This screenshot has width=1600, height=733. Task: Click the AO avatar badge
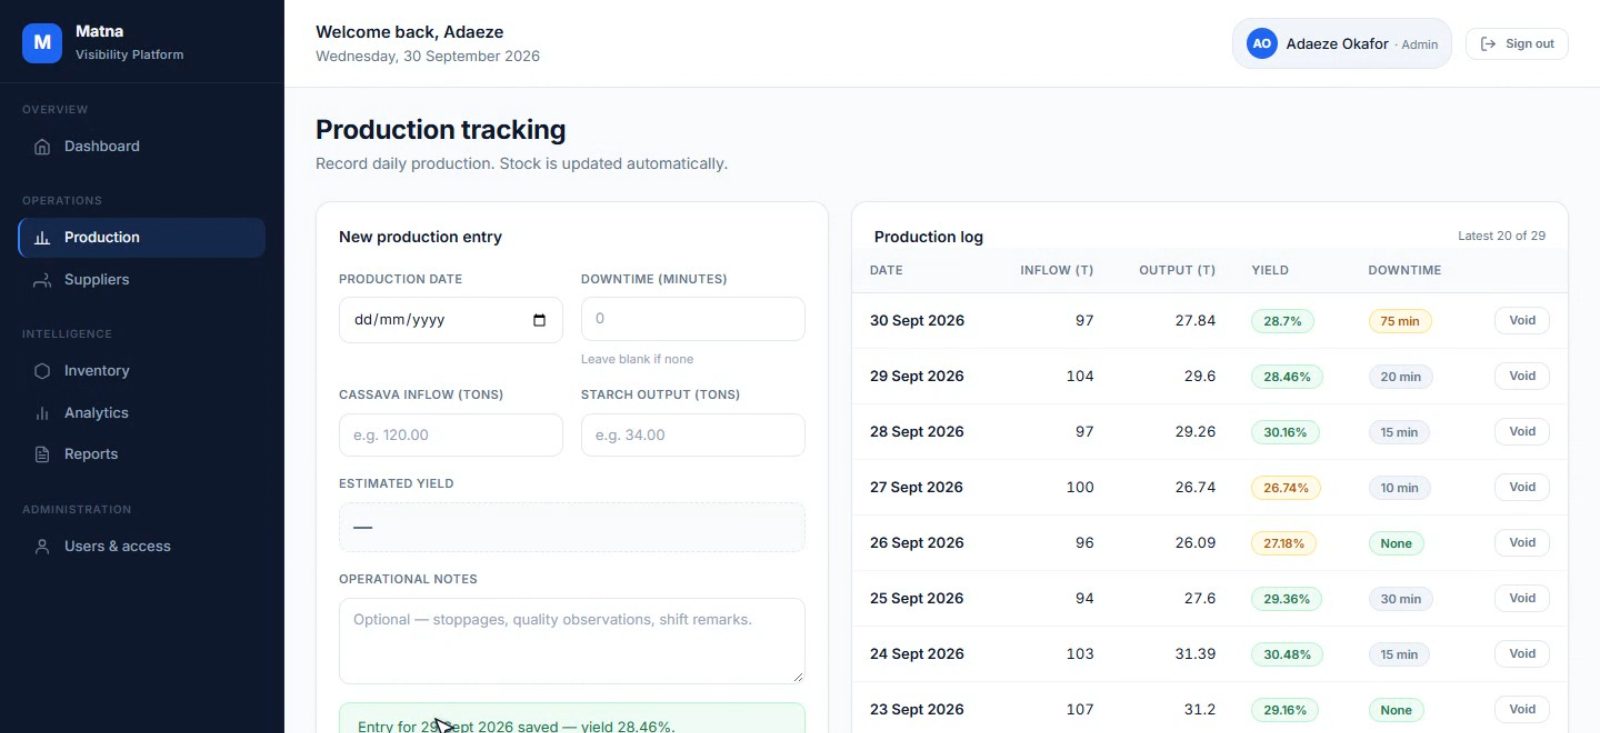pos(1262,43)
